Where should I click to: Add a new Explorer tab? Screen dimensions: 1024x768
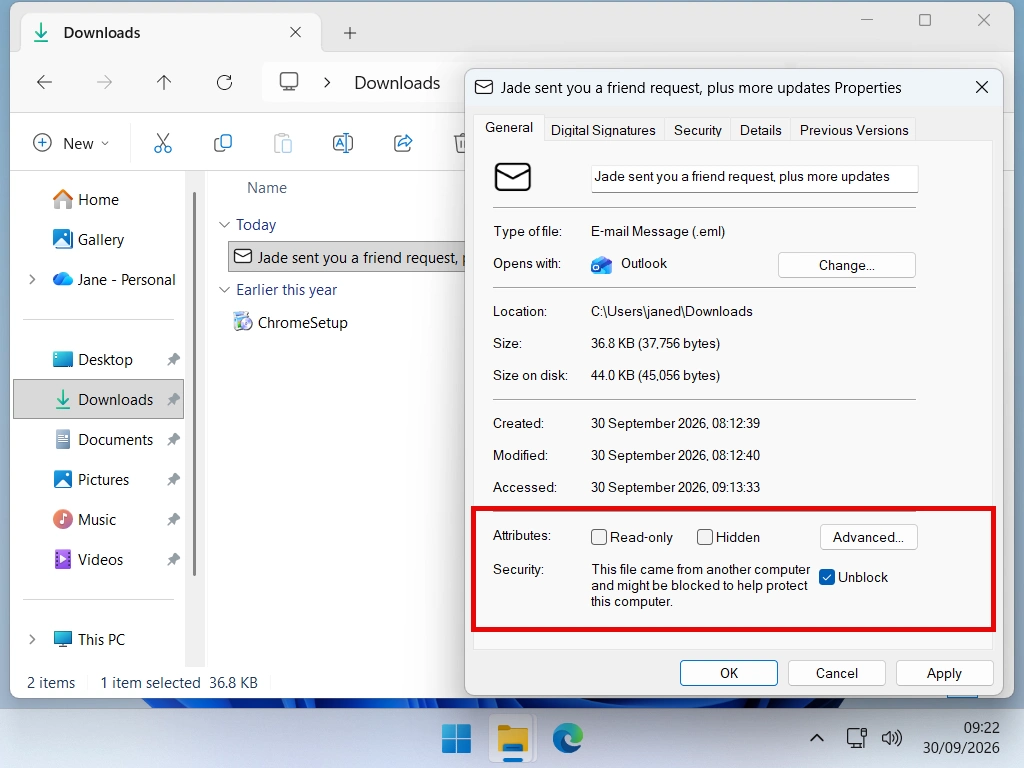[350, 33]
